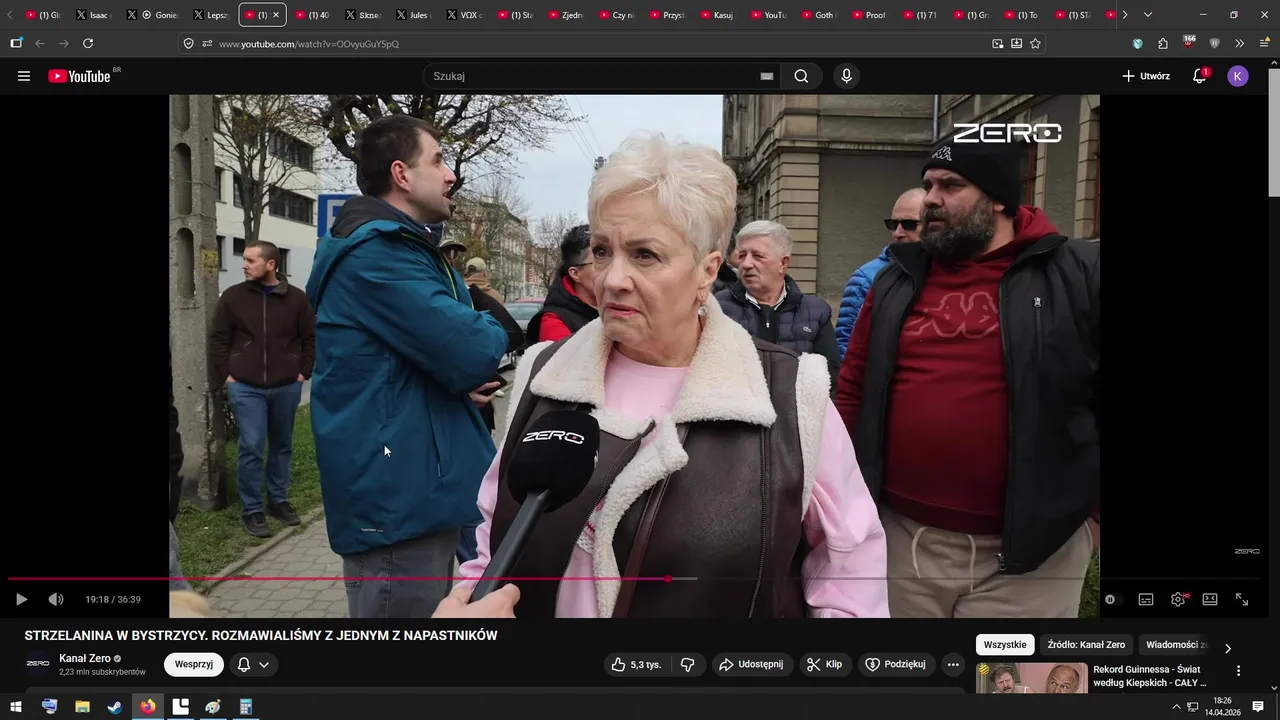Open the Kanał Zero channel name link
Viewport: 1280px width, 720px height.
(85, 658)
